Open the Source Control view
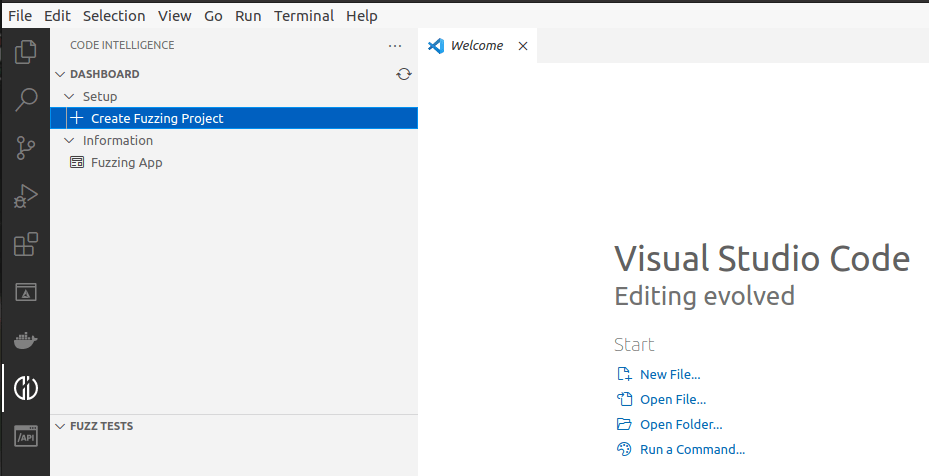The image size is (929, 476). click(x=25, y=148)
